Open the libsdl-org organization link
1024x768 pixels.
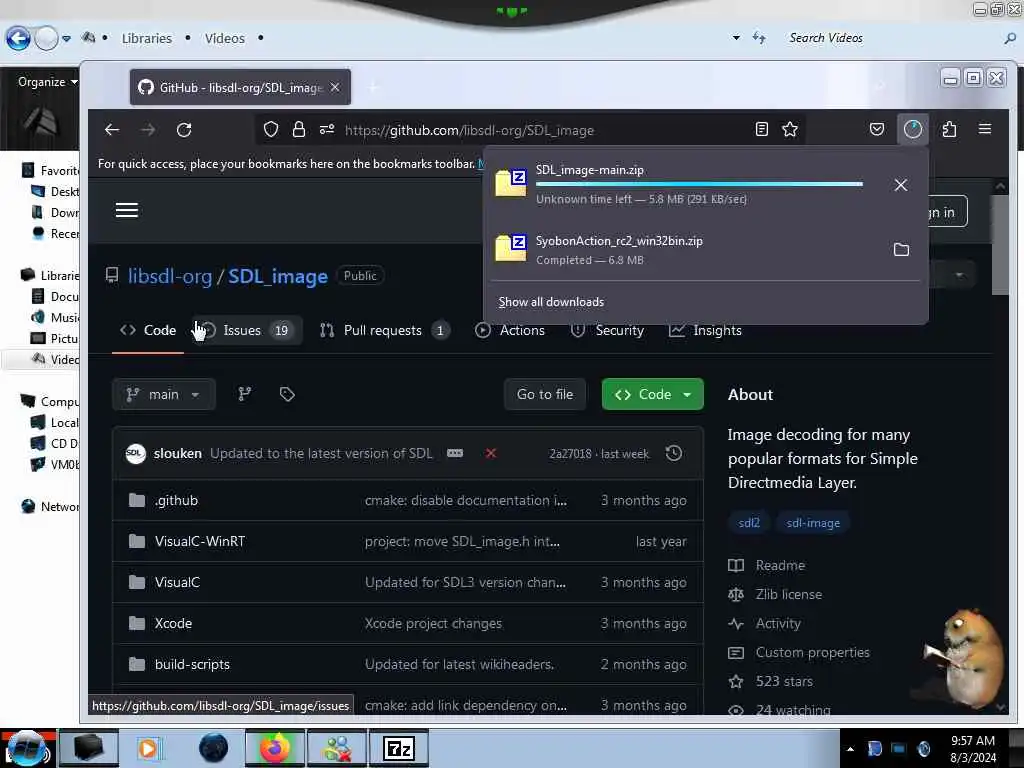pos(170,276)
